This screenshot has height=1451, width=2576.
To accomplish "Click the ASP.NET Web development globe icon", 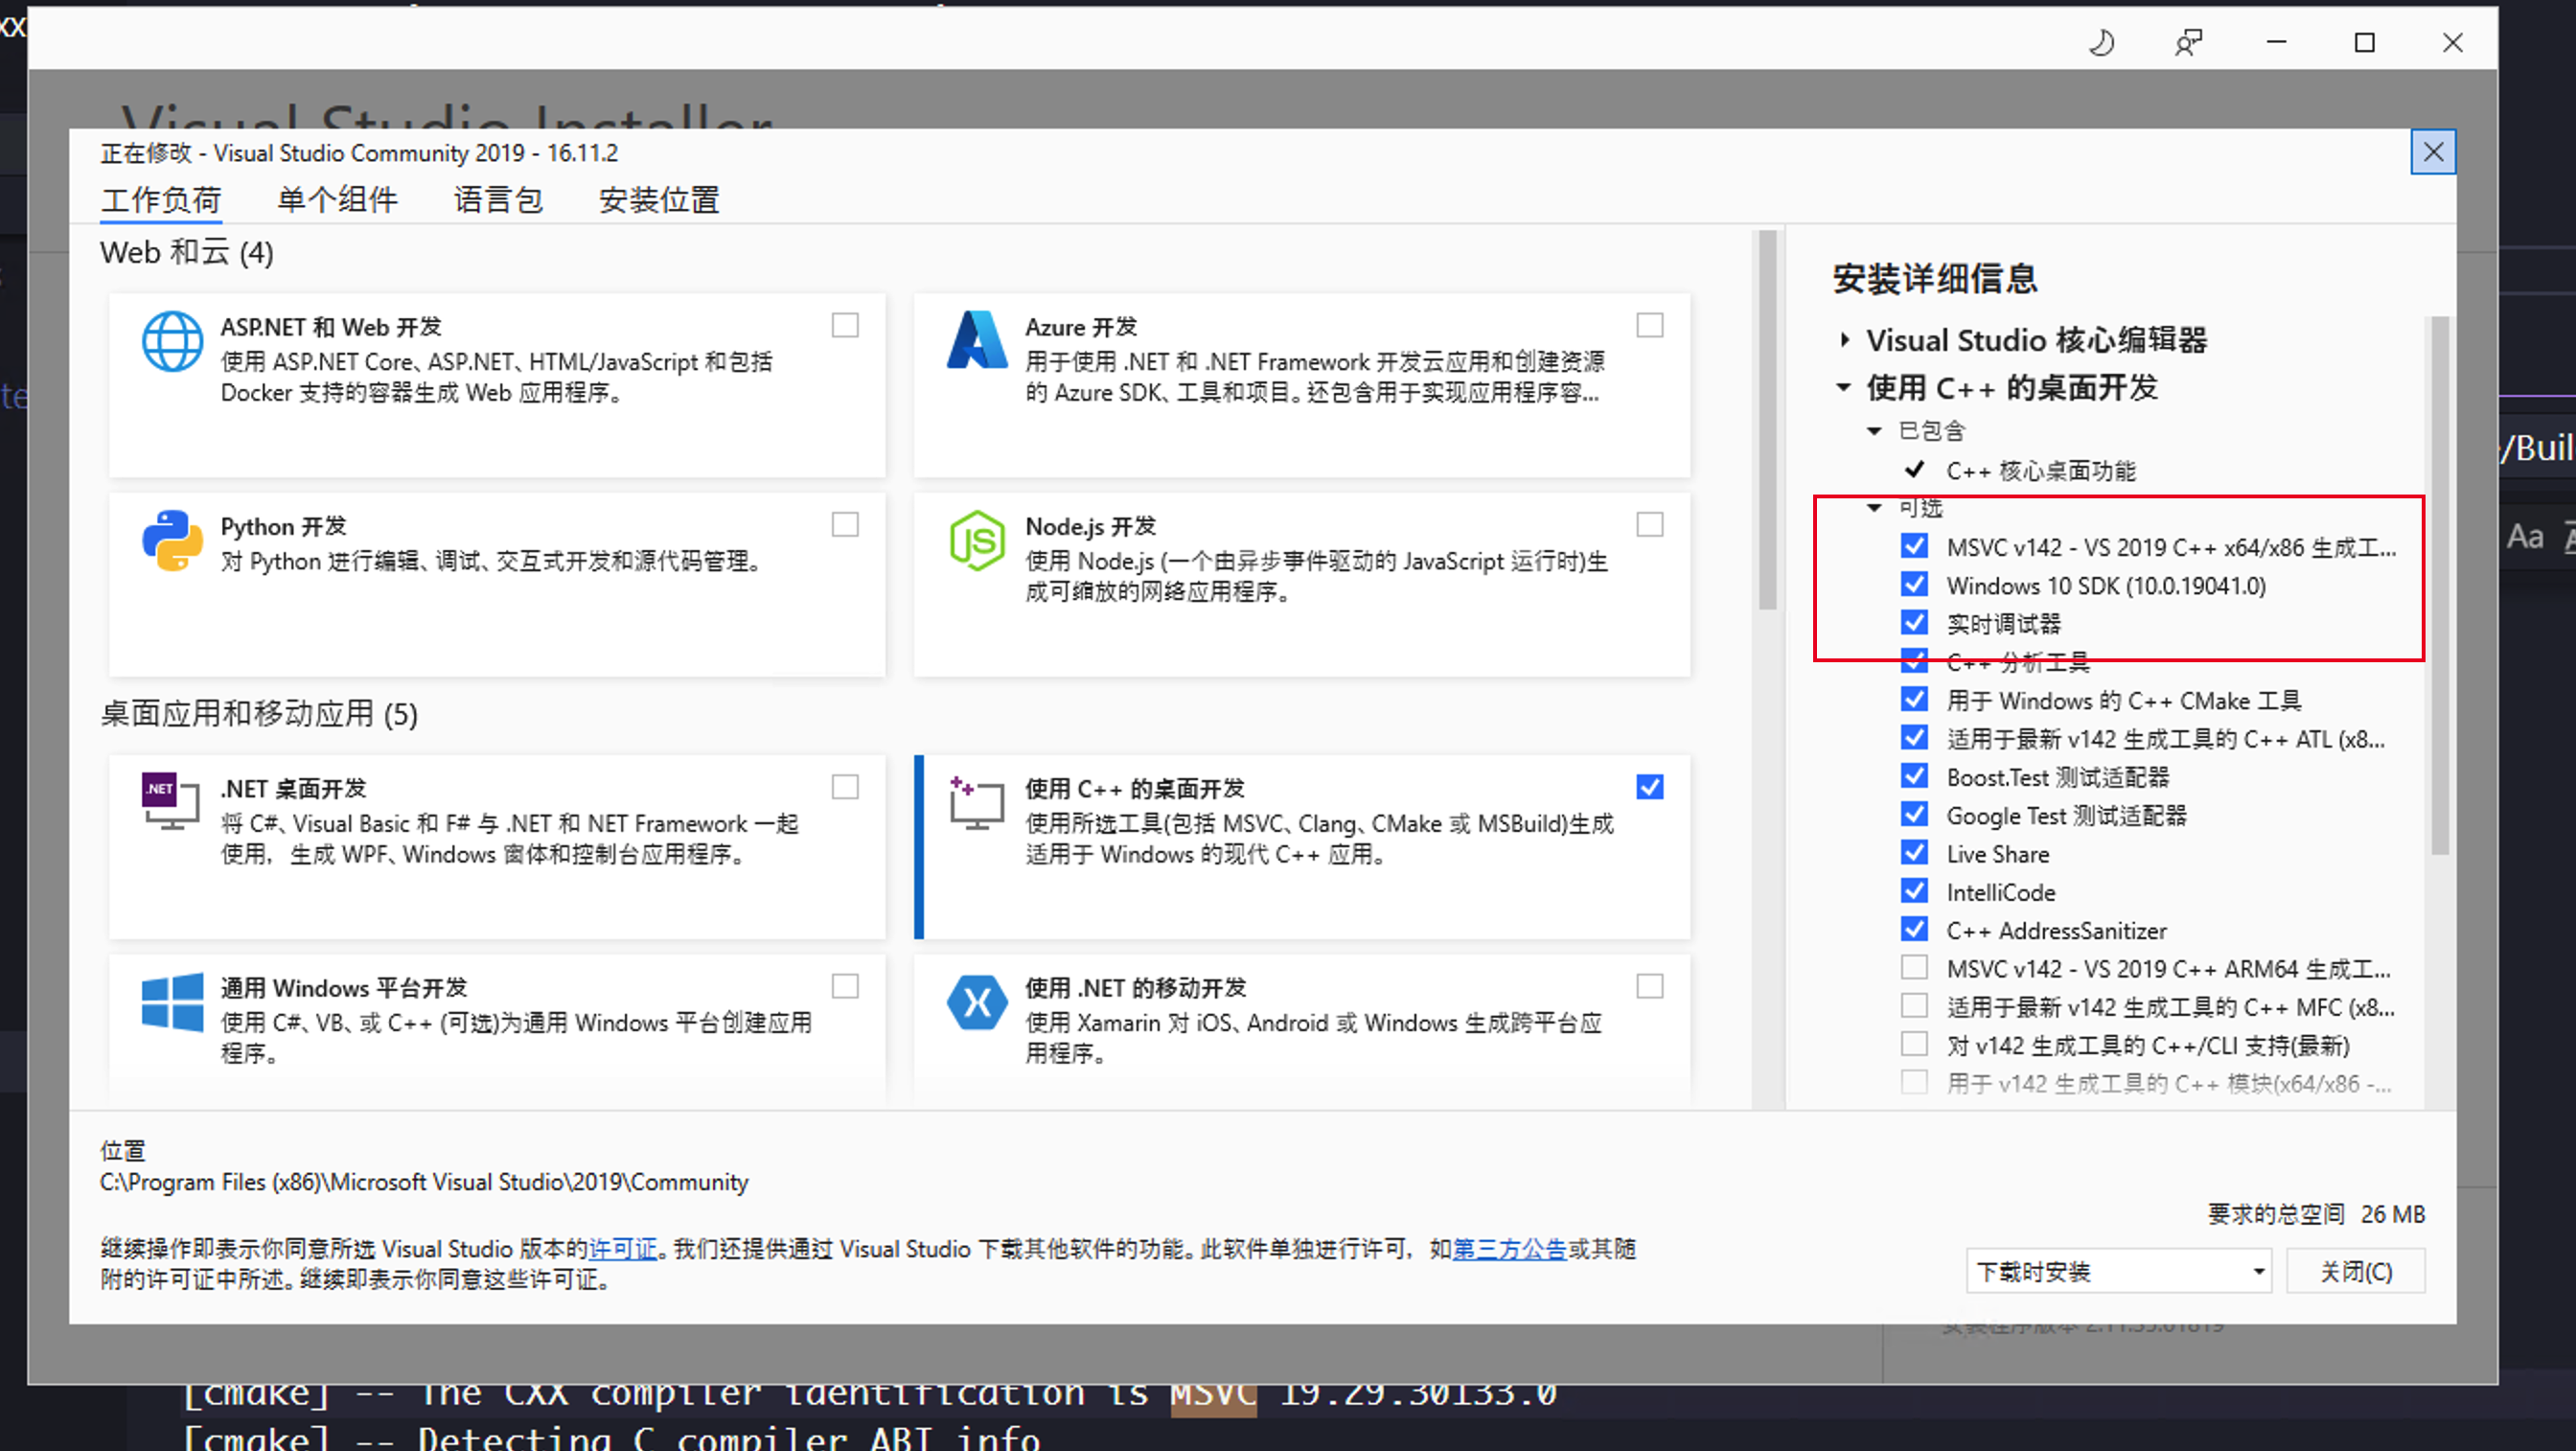I will [x=172, y=341].
